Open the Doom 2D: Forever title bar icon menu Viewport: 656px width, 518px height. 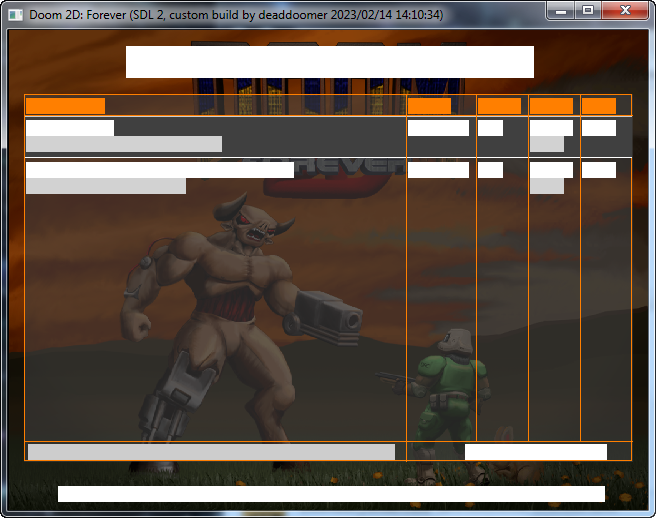point(15,15)
